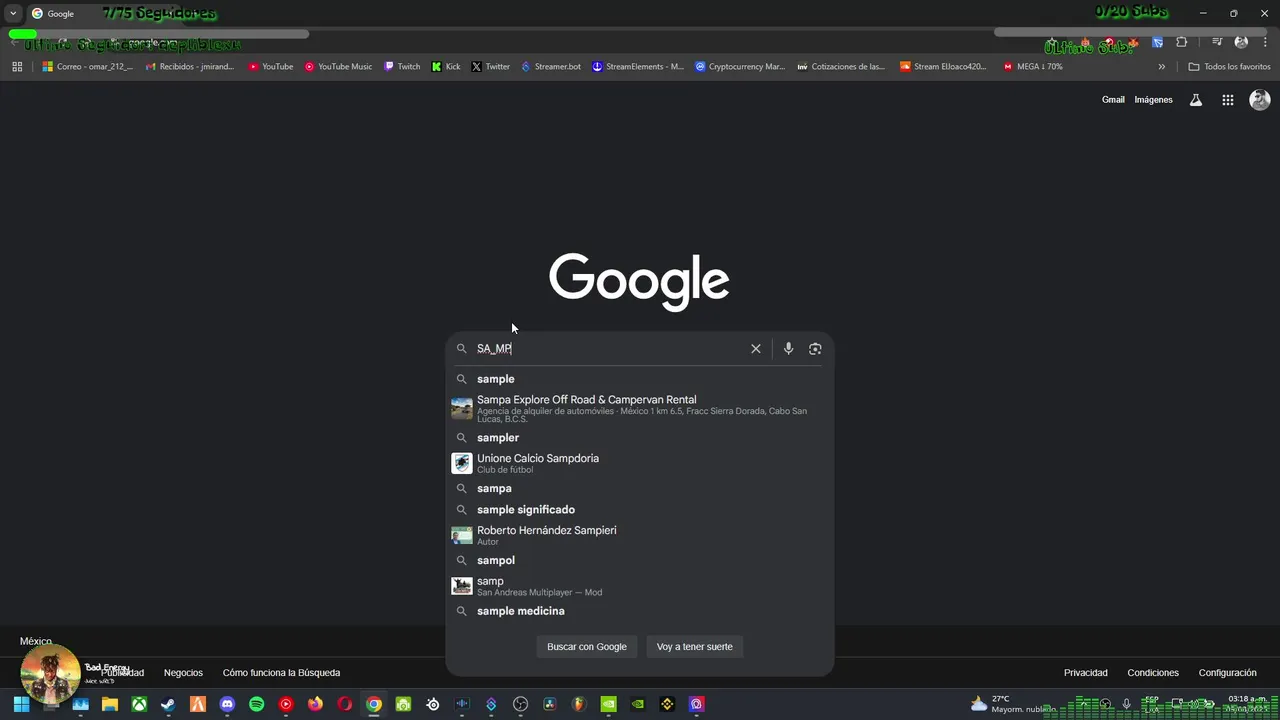The height and width of the screenshot is (720, 1280).
Task: Open the browser extensions puzzle icon
Action: coord(1182,42)
